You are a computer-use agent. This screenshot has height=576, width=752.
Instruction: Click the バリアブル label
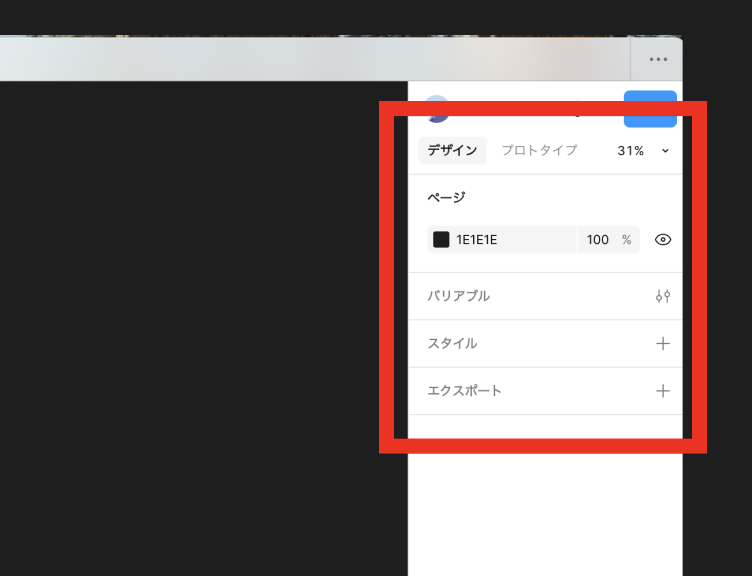(x=458, y=296)
